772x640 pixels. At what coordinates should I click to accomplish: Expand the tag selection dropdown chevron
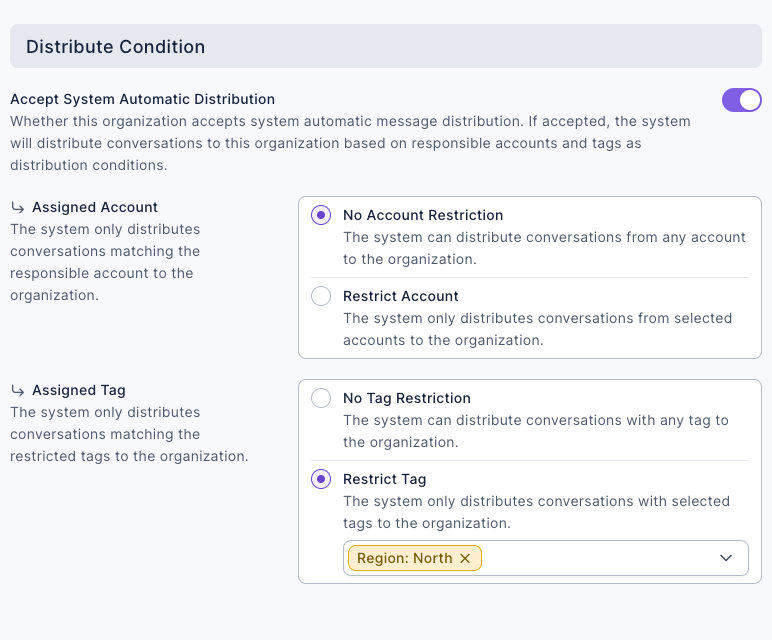coord(726,558)
